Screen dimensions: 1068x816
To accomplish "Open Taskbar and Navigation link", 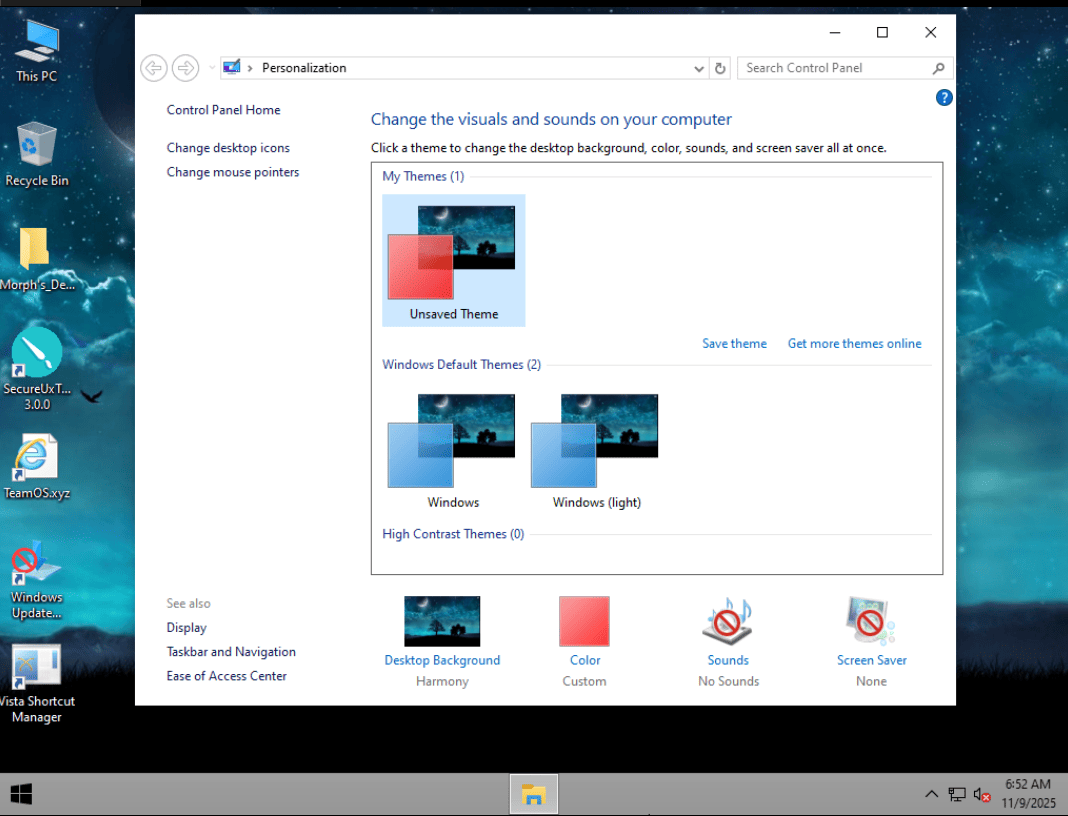I will click(231, 652).
